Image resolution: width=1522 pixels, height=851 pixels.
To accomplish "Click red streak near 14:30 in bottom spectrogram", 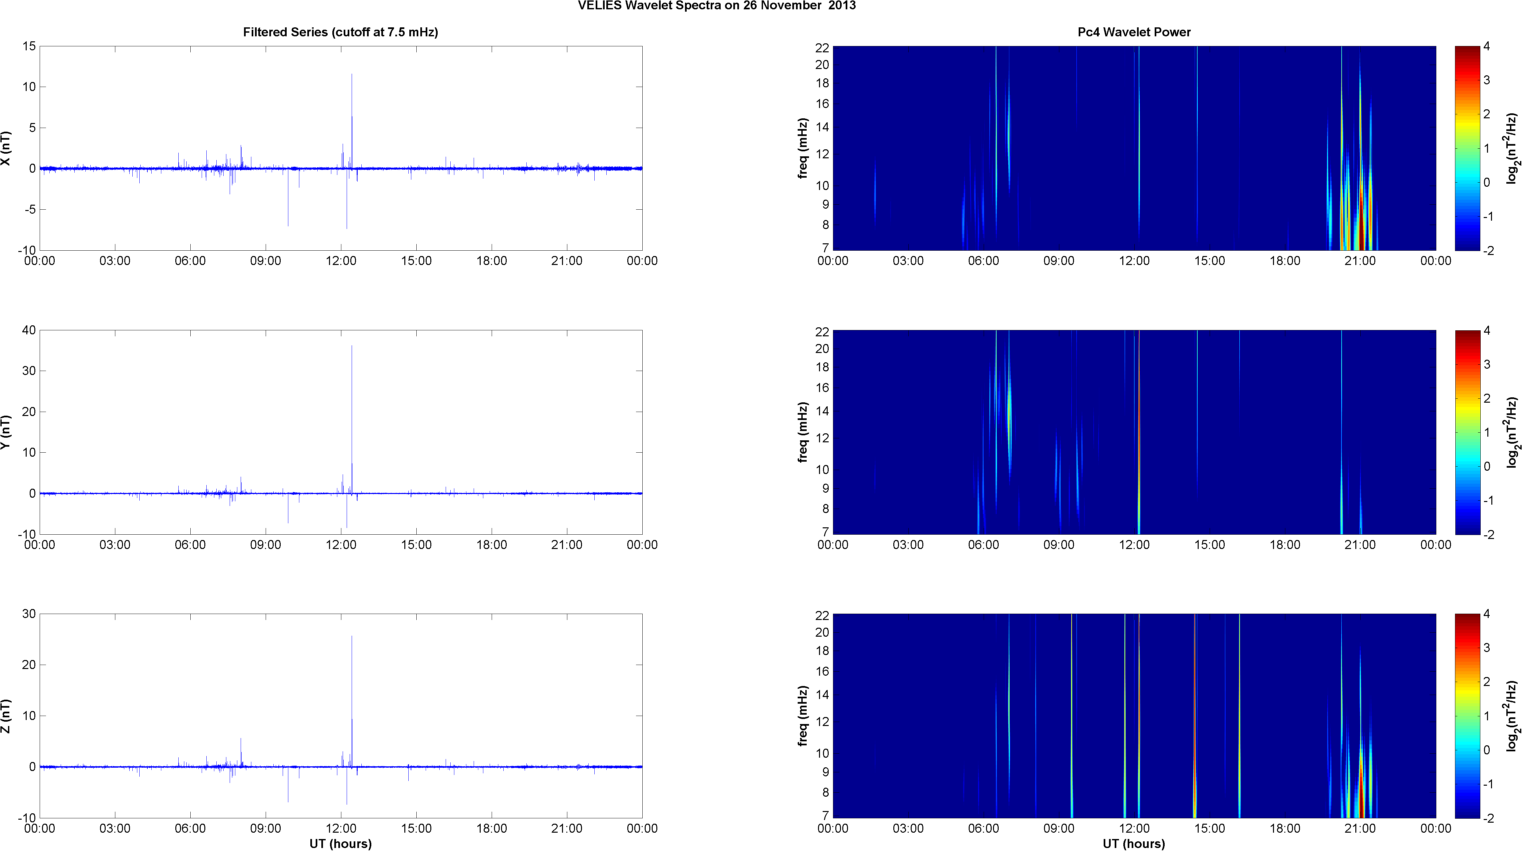I will [1194, 740].
